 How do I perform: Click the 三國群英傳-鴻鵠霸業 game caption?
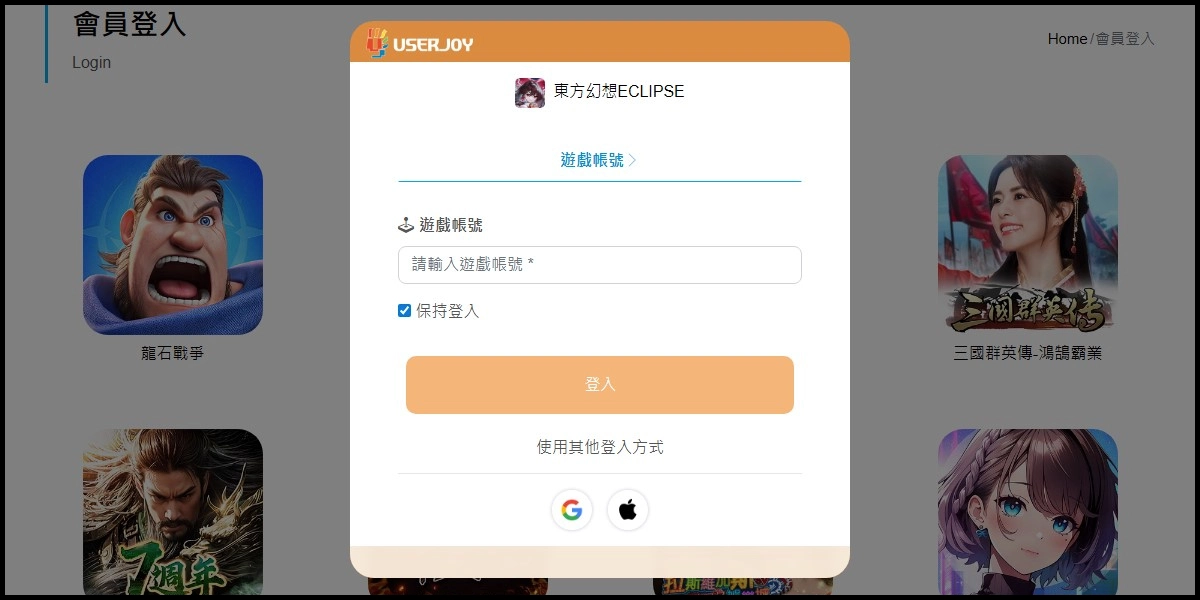coord(1028,353)
